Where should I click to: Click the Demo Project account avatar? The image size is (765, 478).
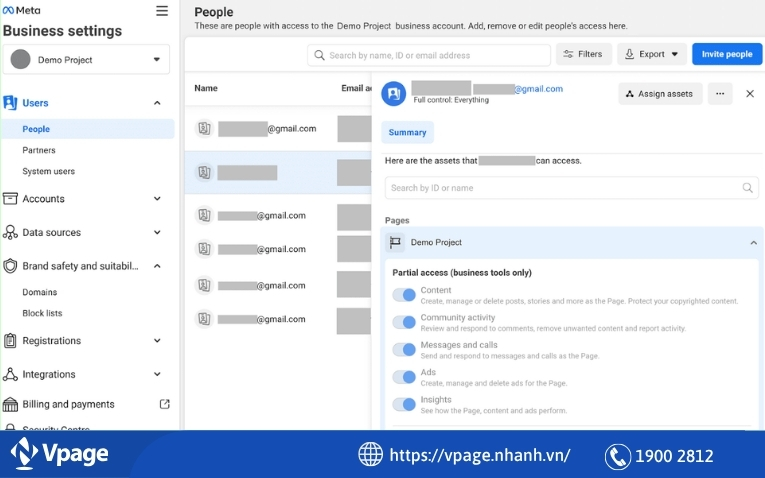(x=20, y=60)
